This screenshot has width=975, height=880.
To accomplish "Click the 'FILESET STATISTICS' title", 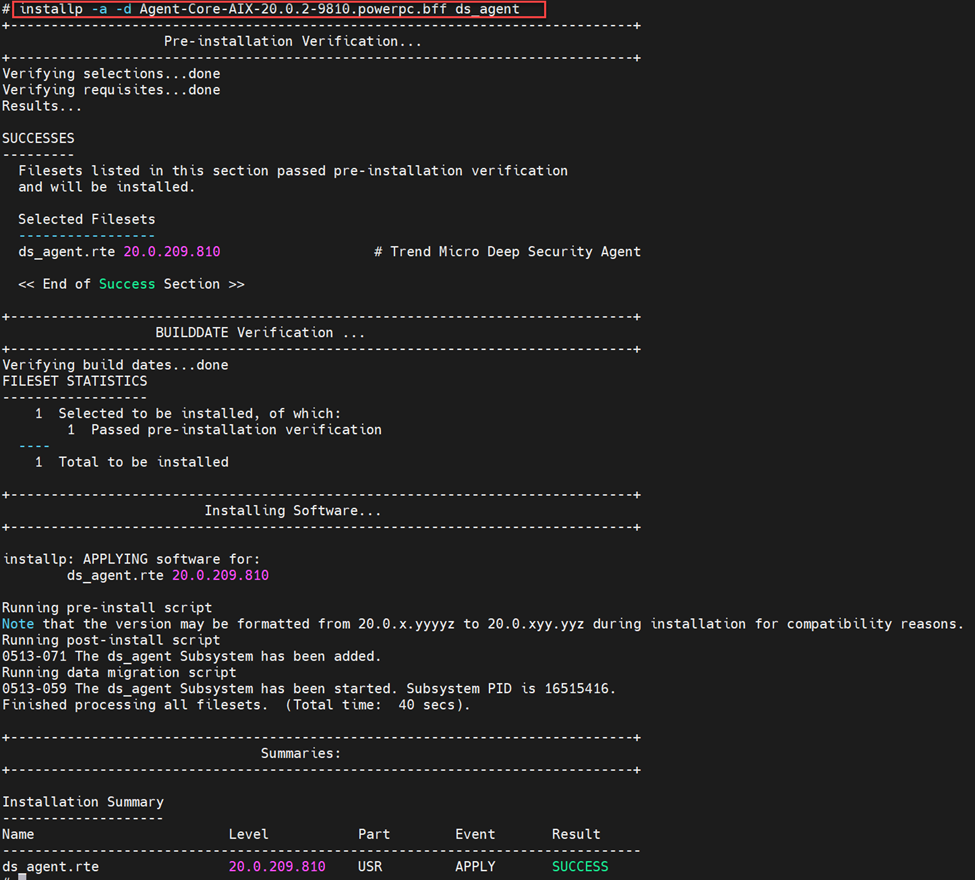I will tap(75, 381).
